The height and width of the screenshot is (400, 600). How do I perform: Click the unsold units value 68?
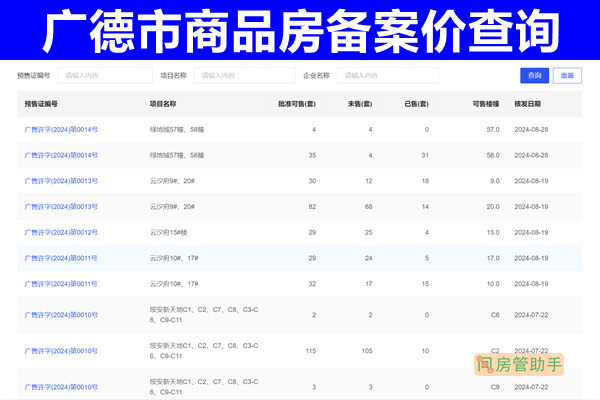368,206
